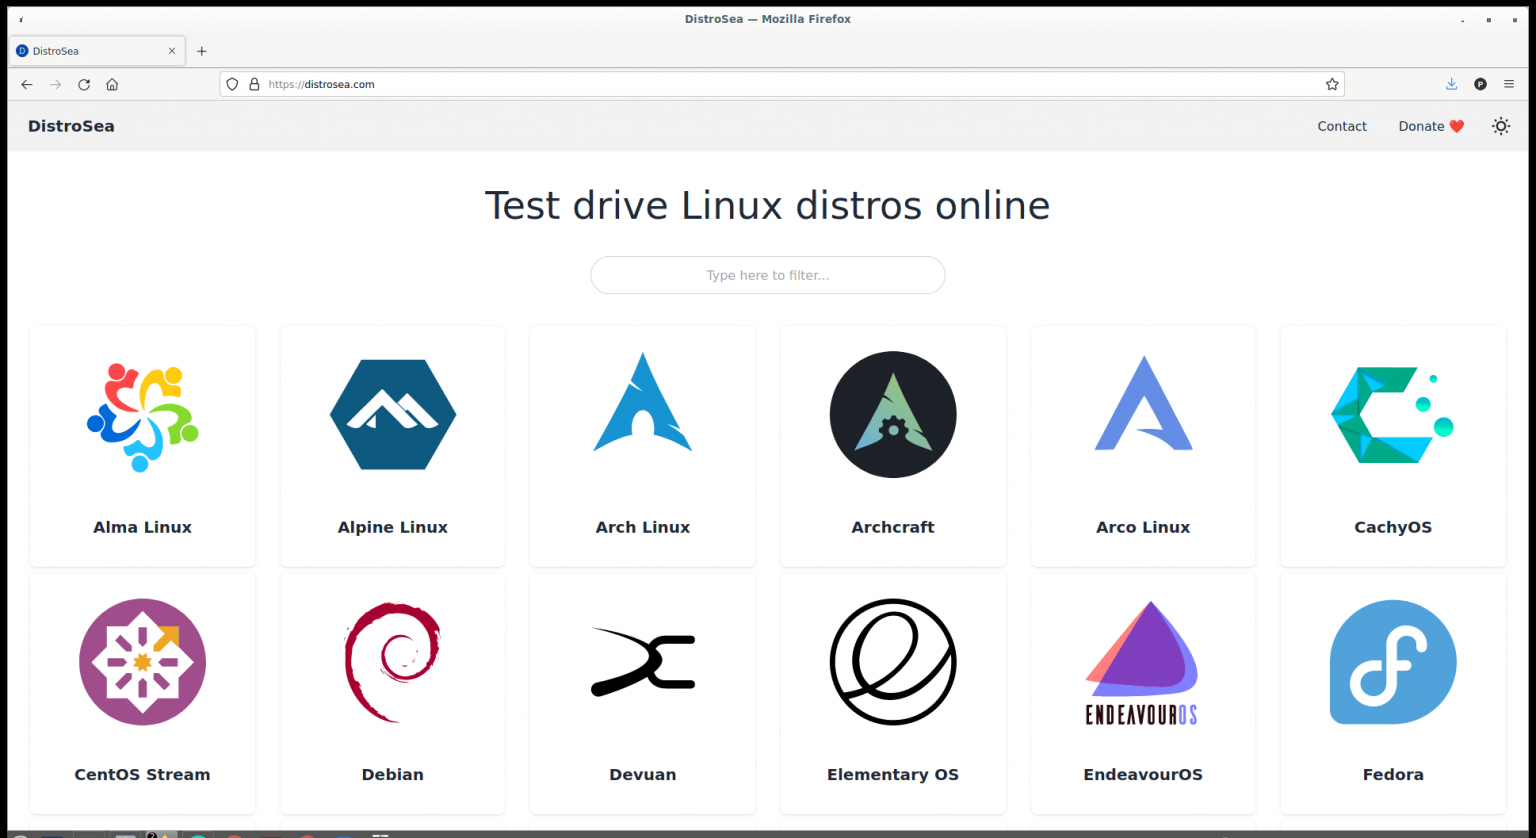This screenshot has width=1536, height=838.
Task: Click the distrosea.com address bar
Action: (x=782, y=85)
